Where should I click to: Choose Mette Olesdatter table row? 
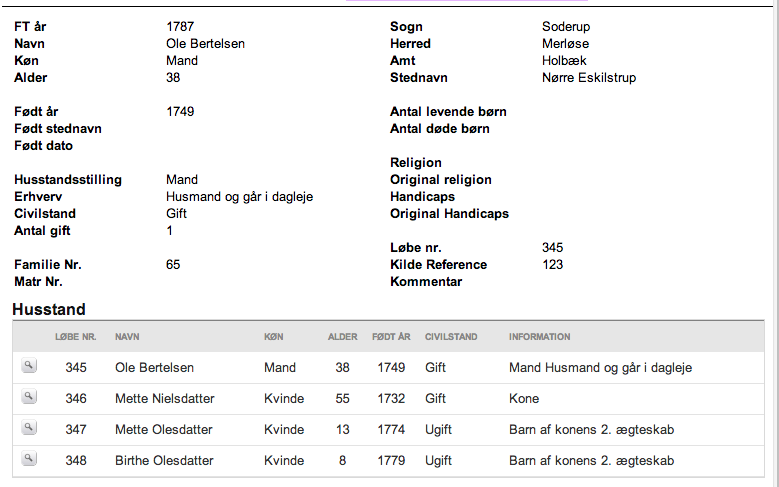[x=389, y=430]
